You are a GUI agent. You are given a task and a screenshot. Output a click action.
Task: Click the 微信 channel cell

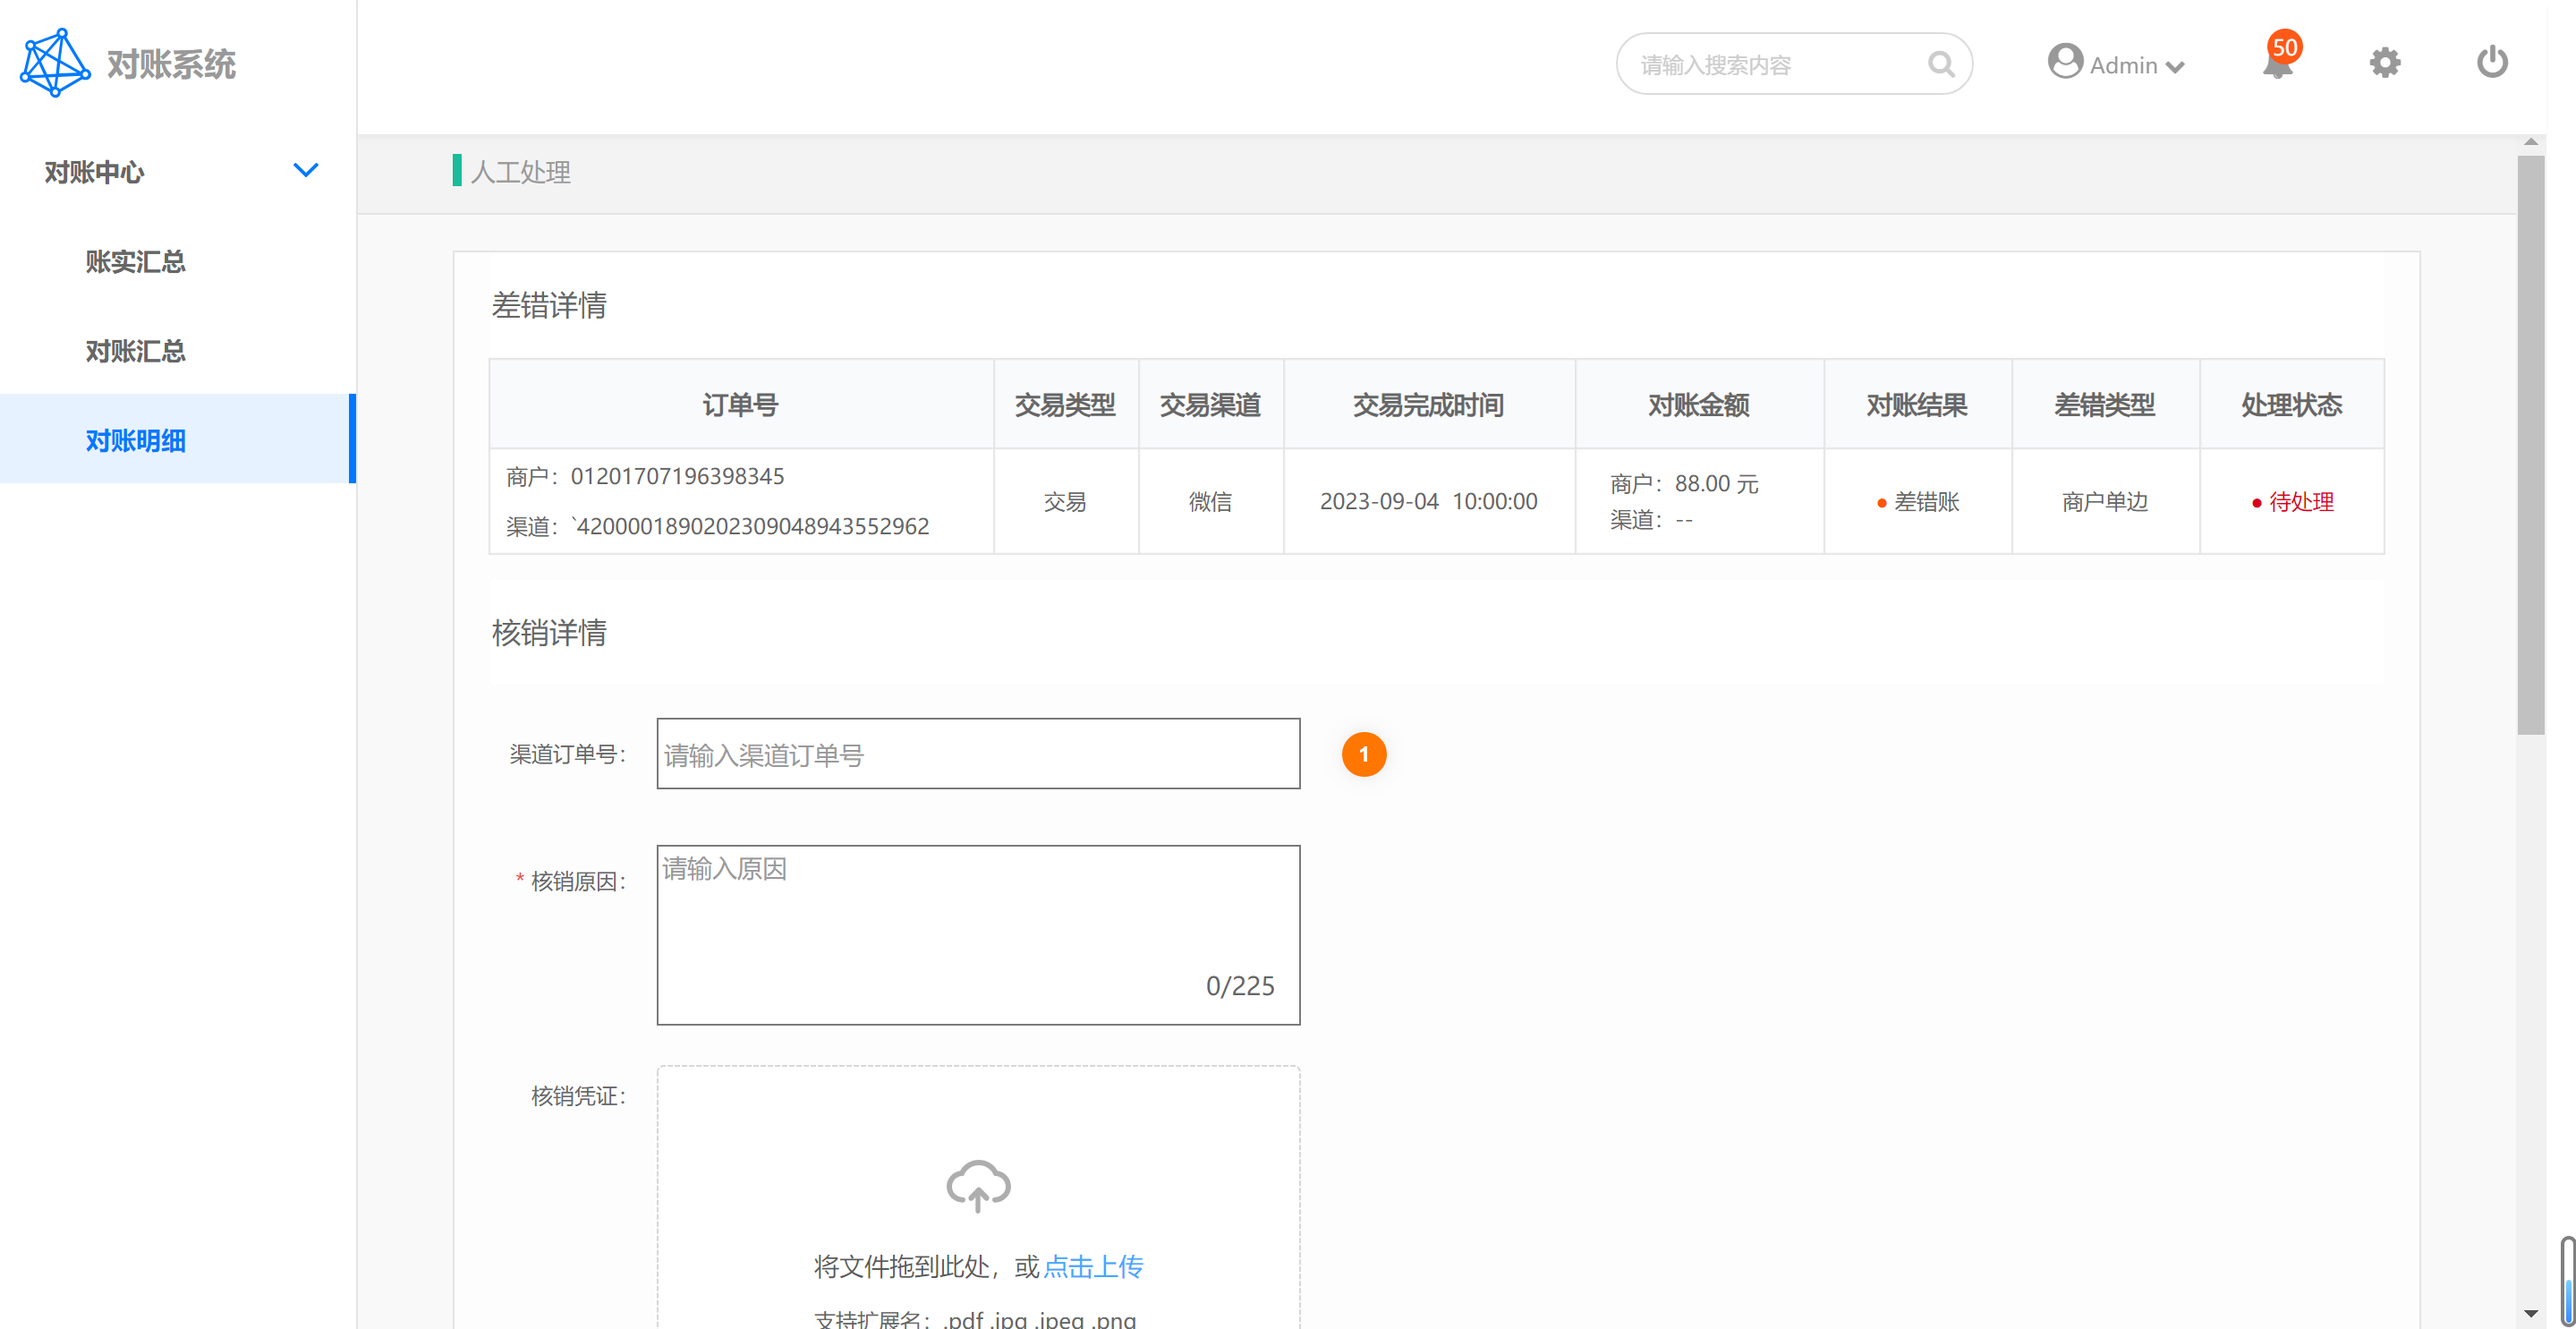(1210, 501)
